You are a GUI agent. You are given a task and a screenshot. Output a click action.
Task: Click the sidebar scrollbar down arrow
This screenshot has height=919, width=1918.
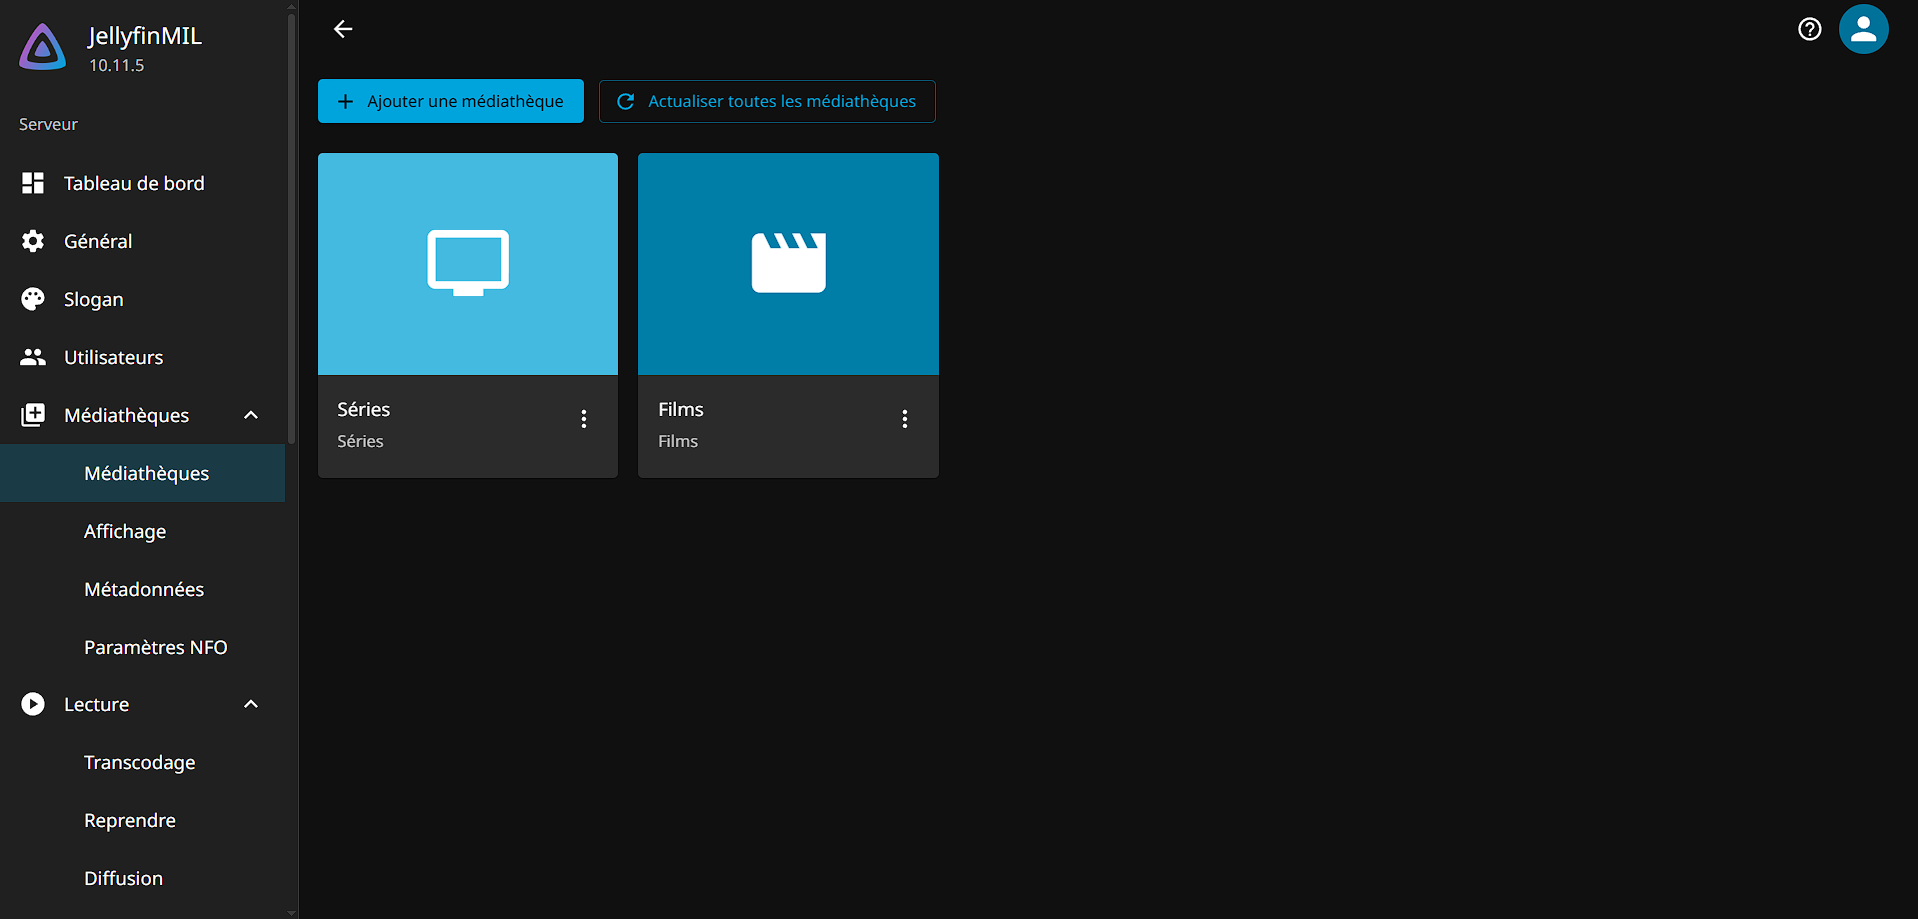pyautogui.click(x=291, y=912)
